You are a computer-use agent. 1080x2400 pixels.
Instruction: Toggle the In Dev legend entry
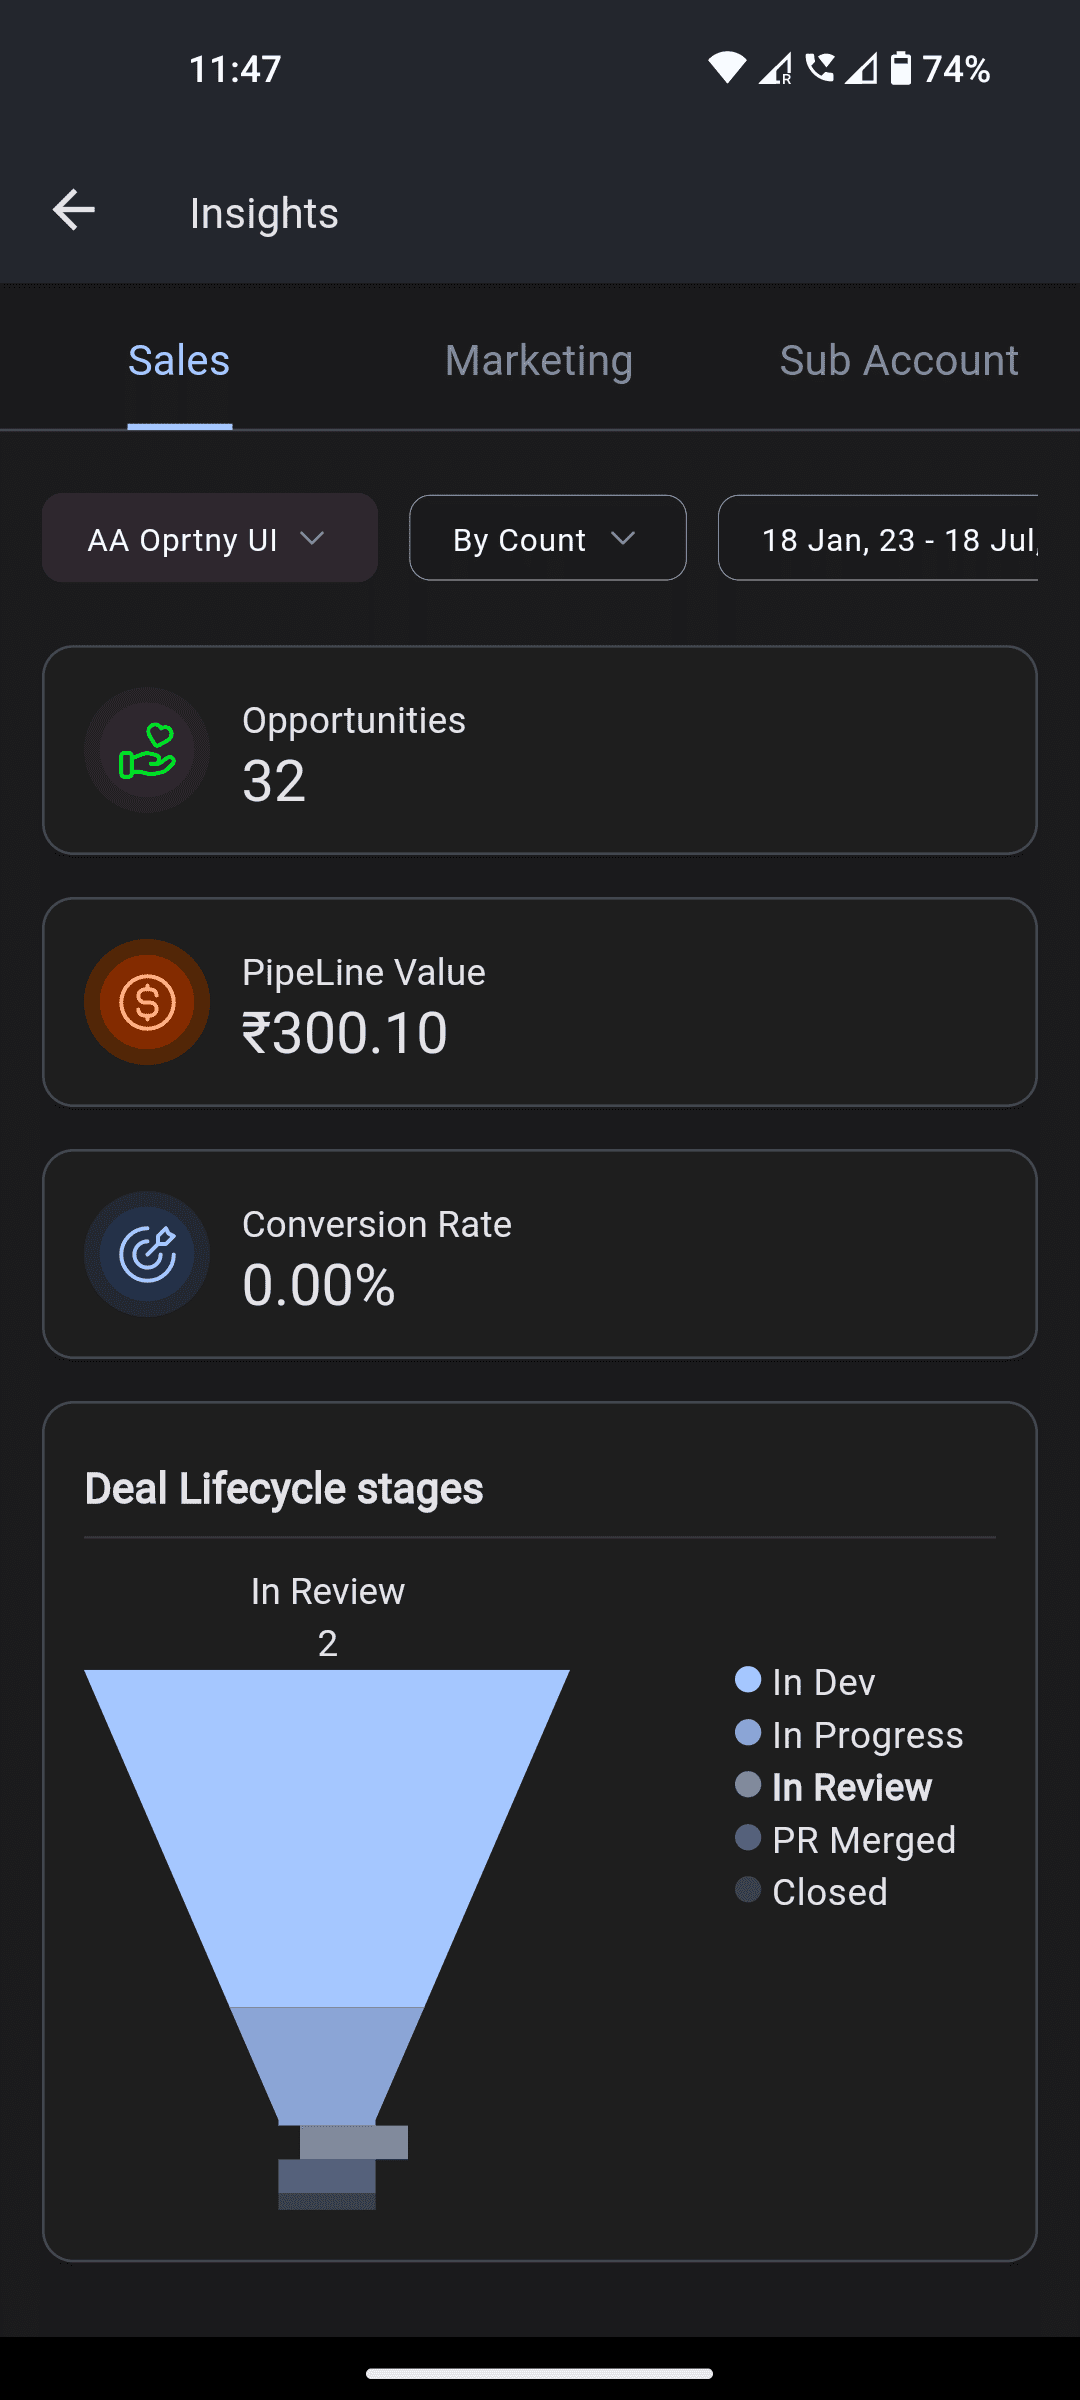coord(805,1682)
